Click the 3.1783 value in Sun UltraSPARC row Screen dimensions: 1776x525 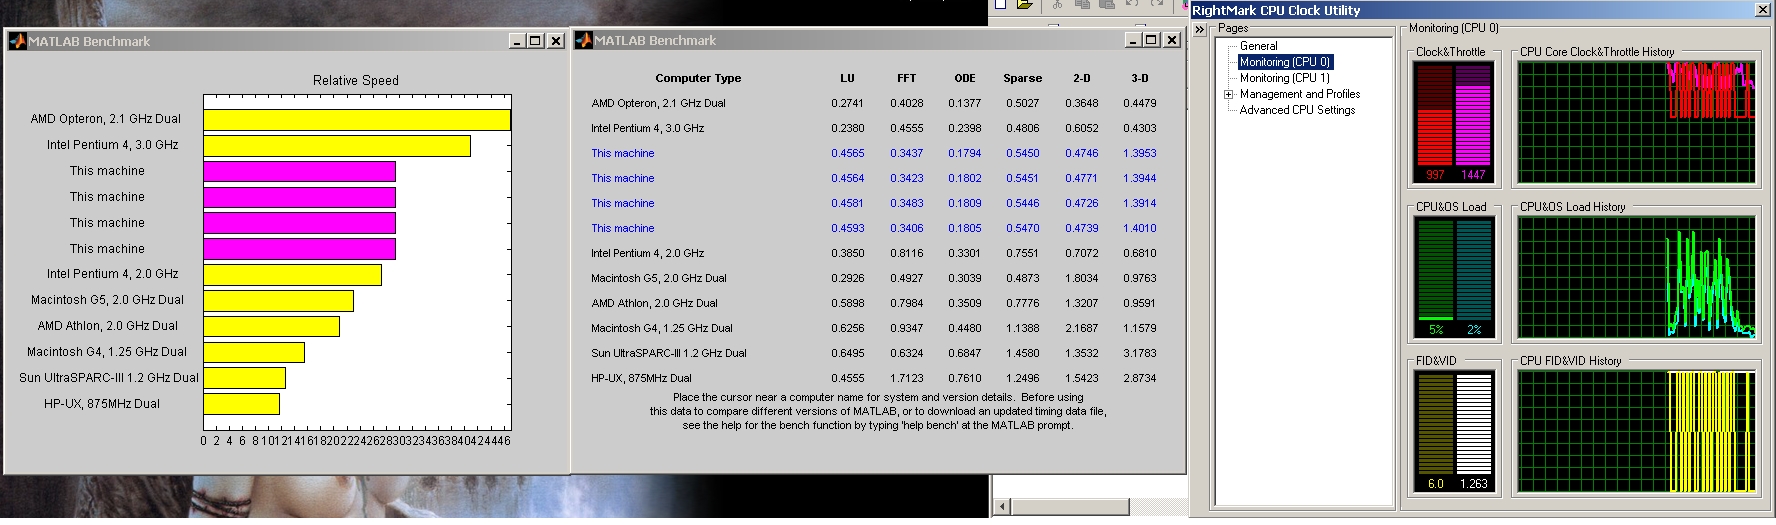click(1140, 353)
